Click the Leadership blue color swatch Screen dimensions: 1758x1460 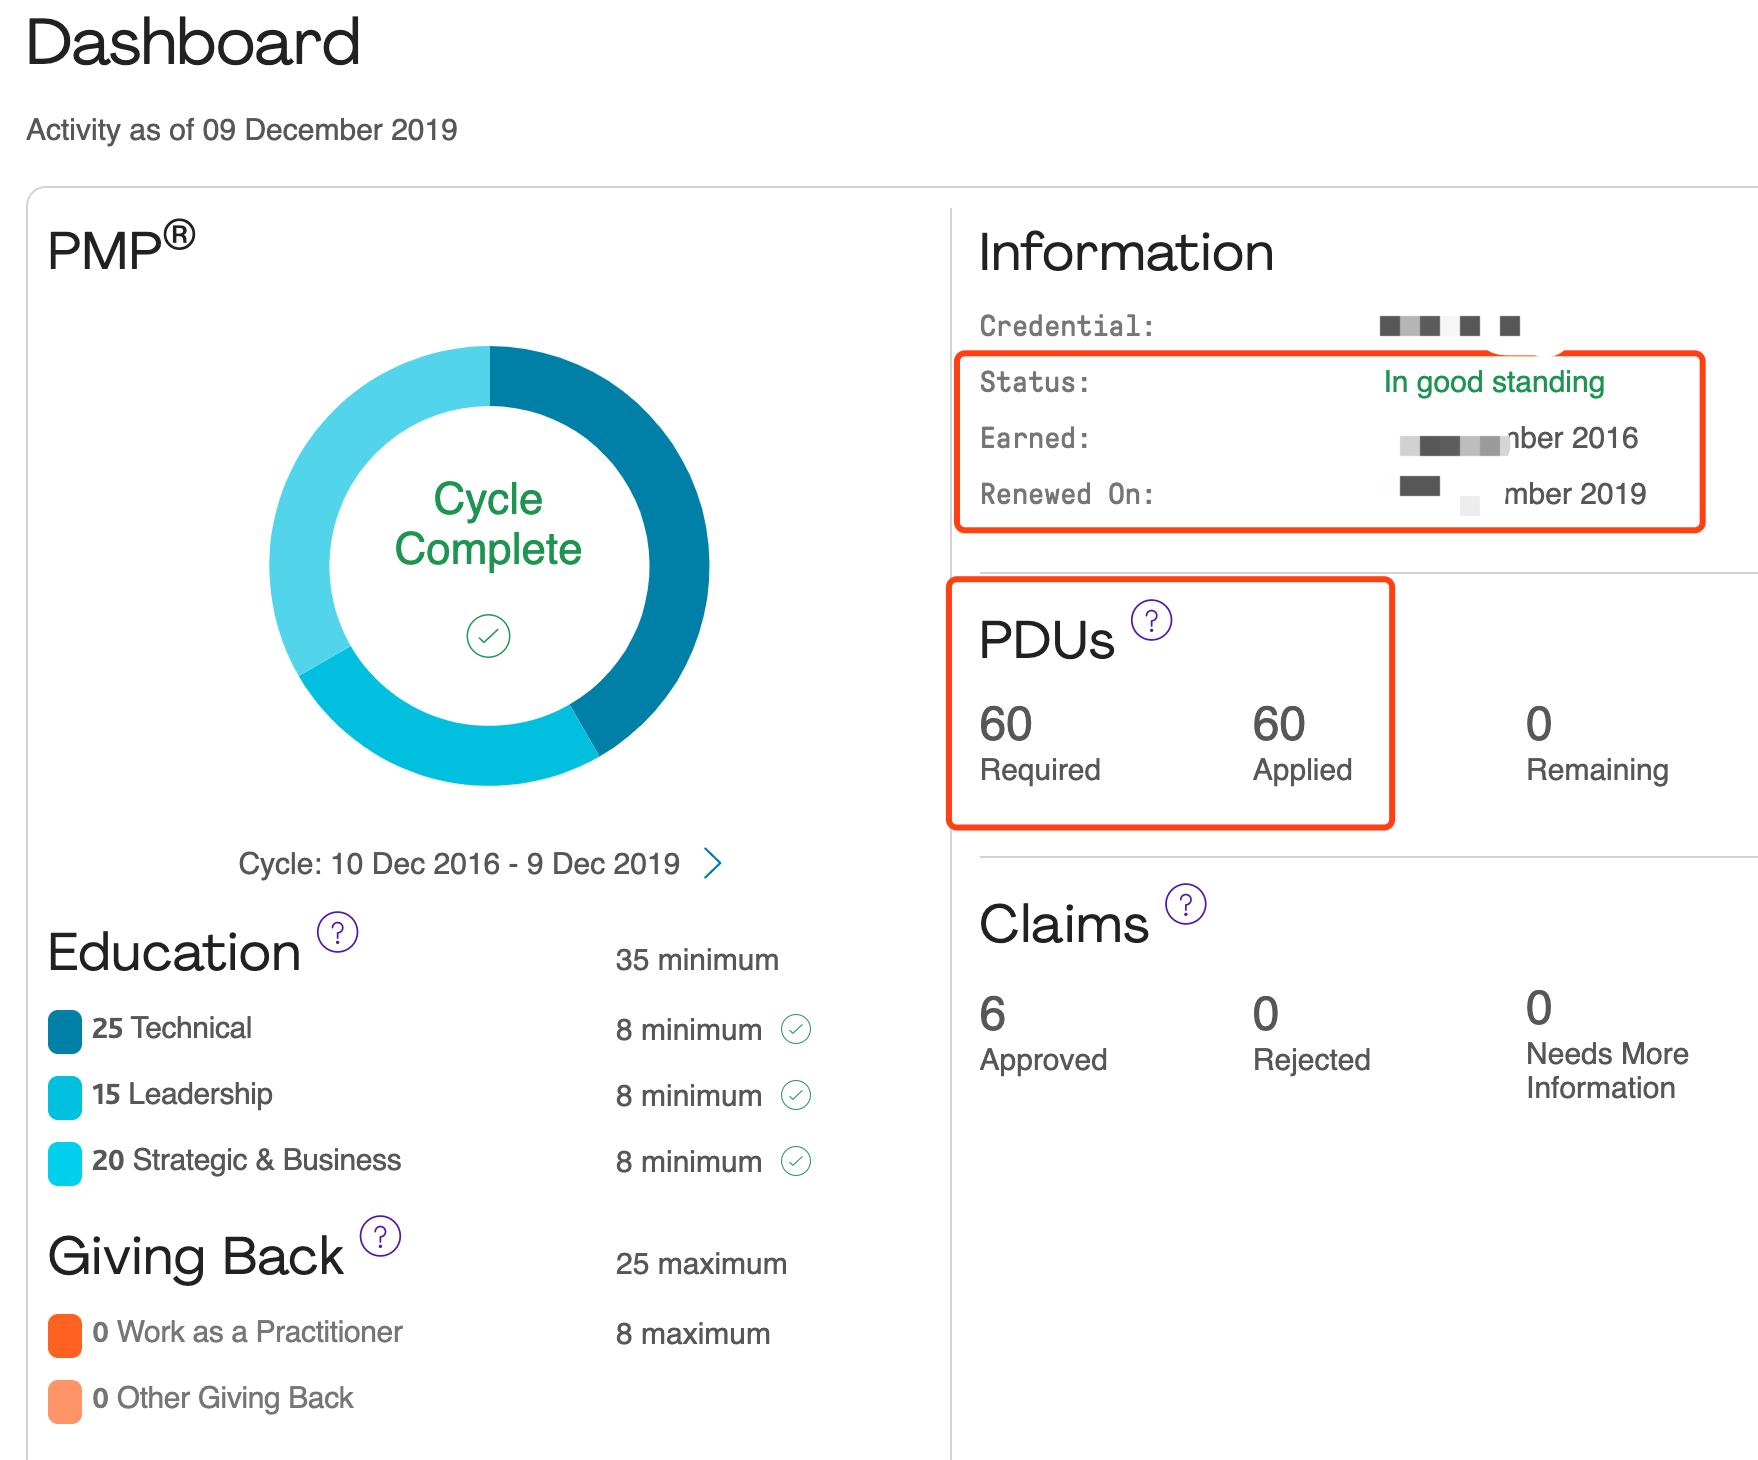point(65,1098)
